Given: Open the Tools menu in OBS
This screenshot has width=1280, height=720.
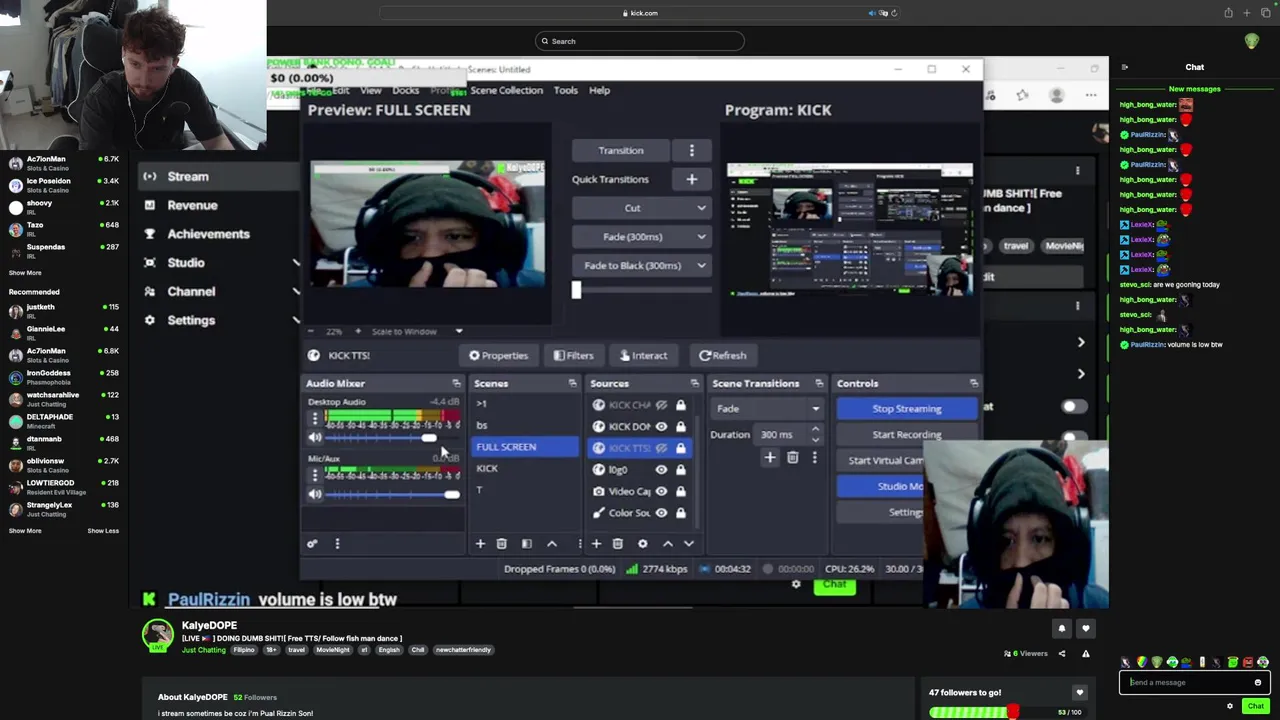Looking at the screenshot, I should pyautogui.click(x=566, y=90).
